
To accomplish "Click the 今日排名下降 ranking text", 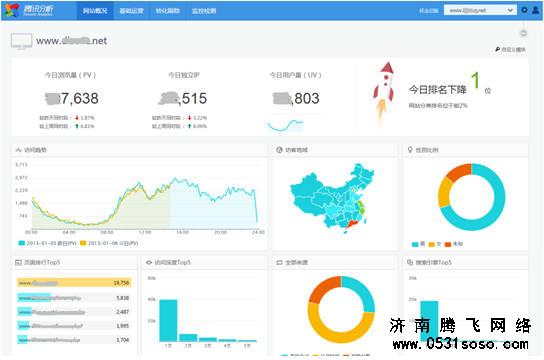I will pyautogui.click(x=437, y=90).
